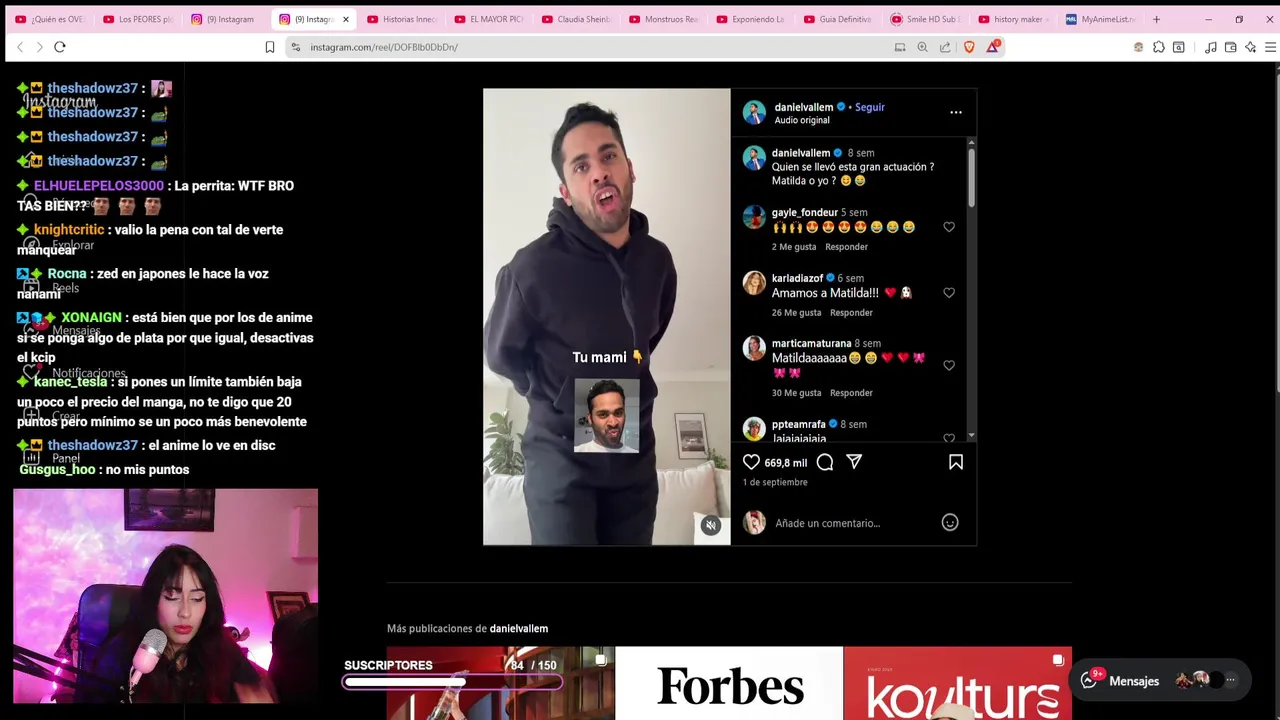This screenshot has width=1280, height=720.
Task: Go back in the browser
Action: click(x=19, y=47)
